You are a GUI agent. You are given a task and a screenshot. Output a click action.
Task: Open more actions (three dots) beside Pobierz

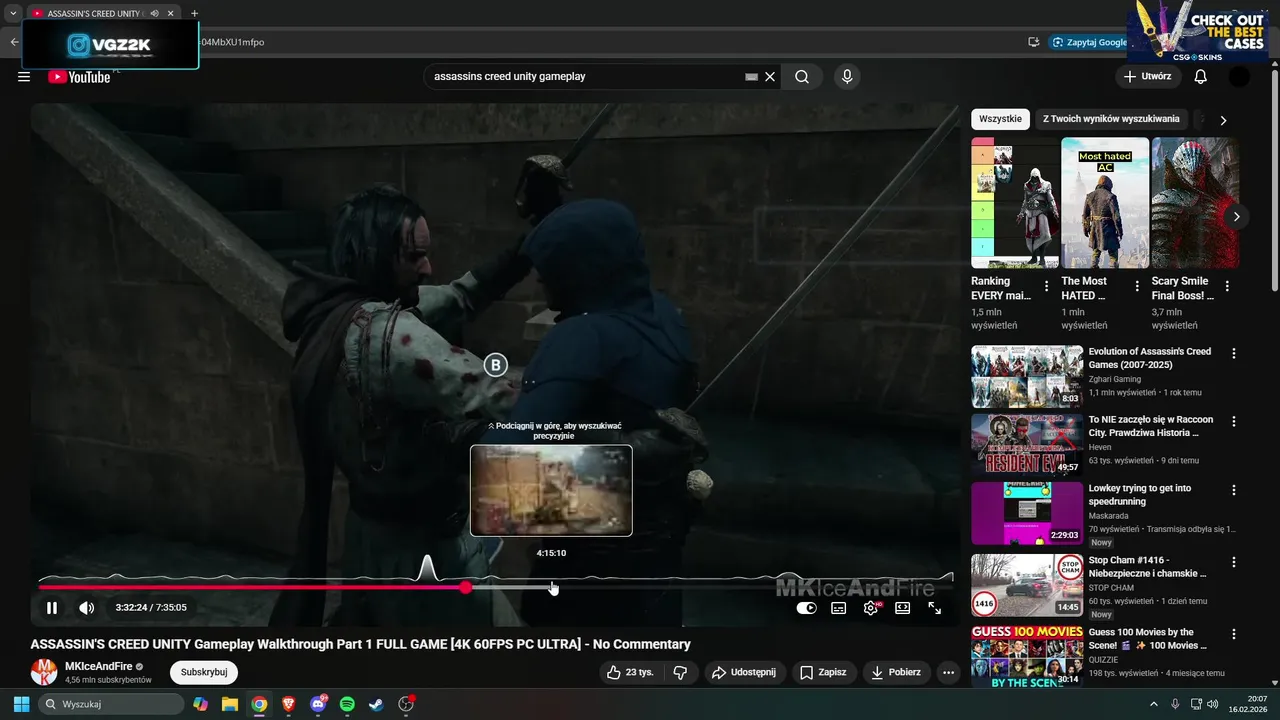point(949,672)
